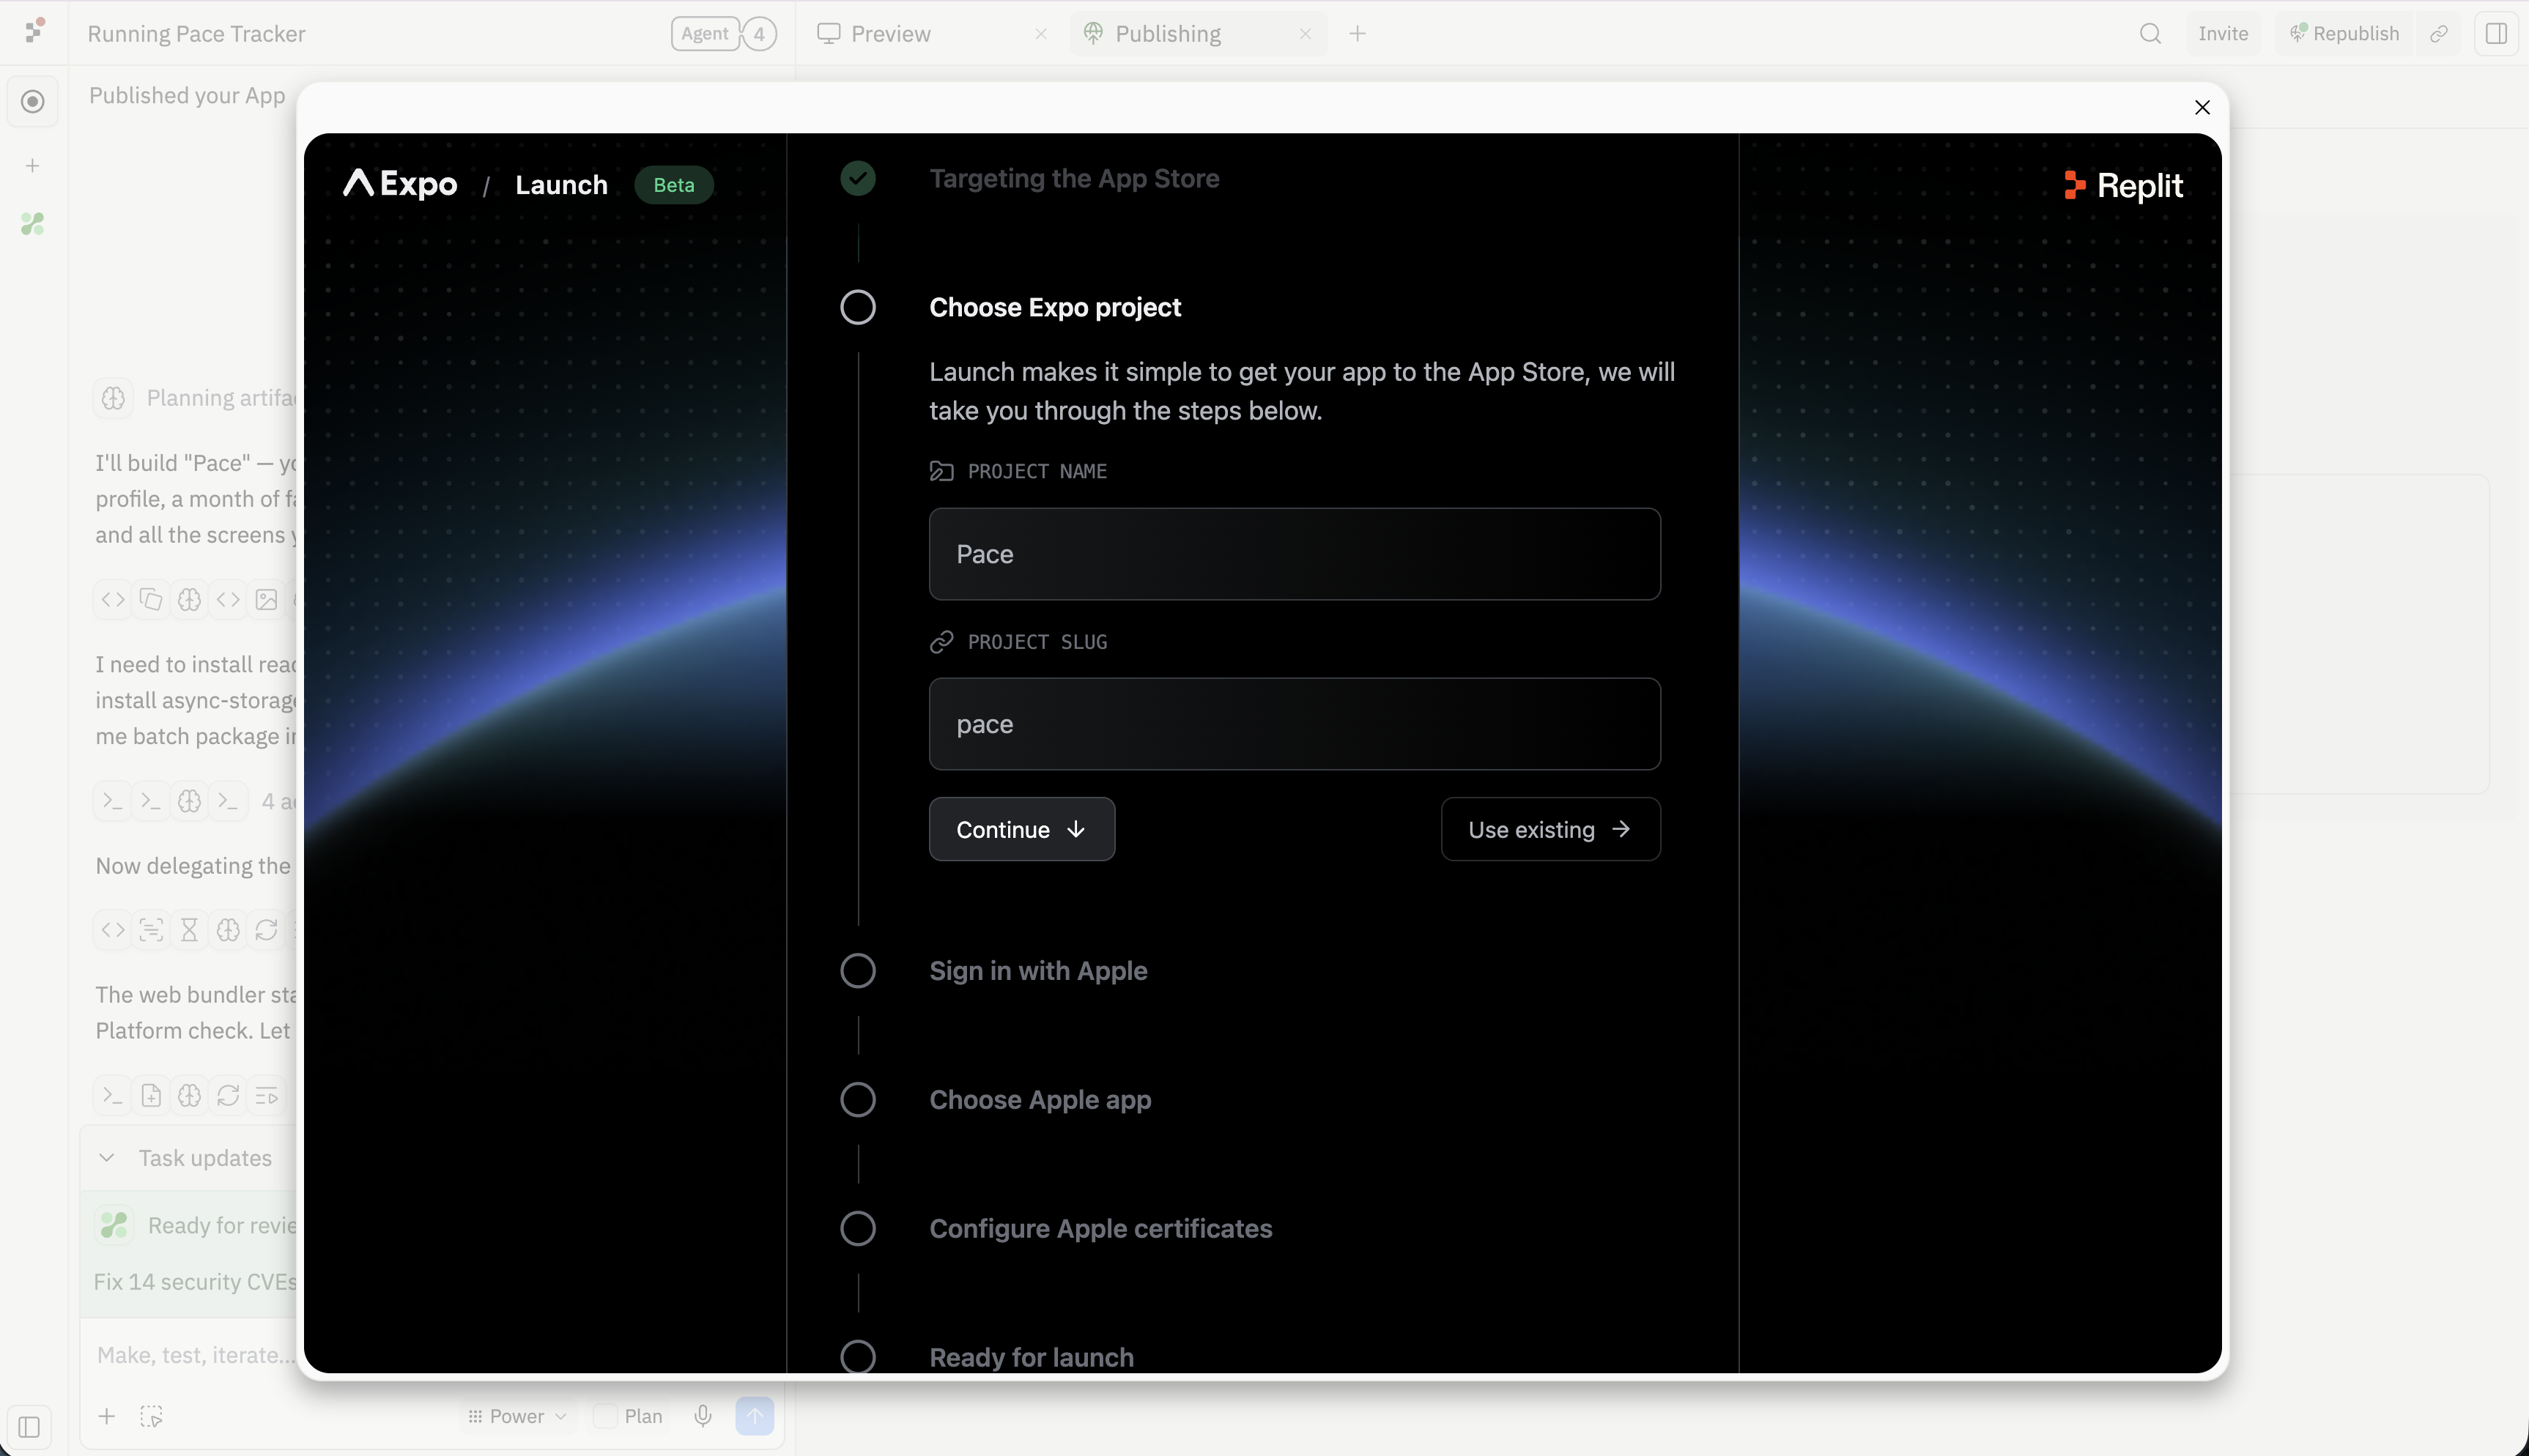Click the 'Make, test, iterate...' chat input
Screen dimensions: 2529x1456
(196, 1355)
